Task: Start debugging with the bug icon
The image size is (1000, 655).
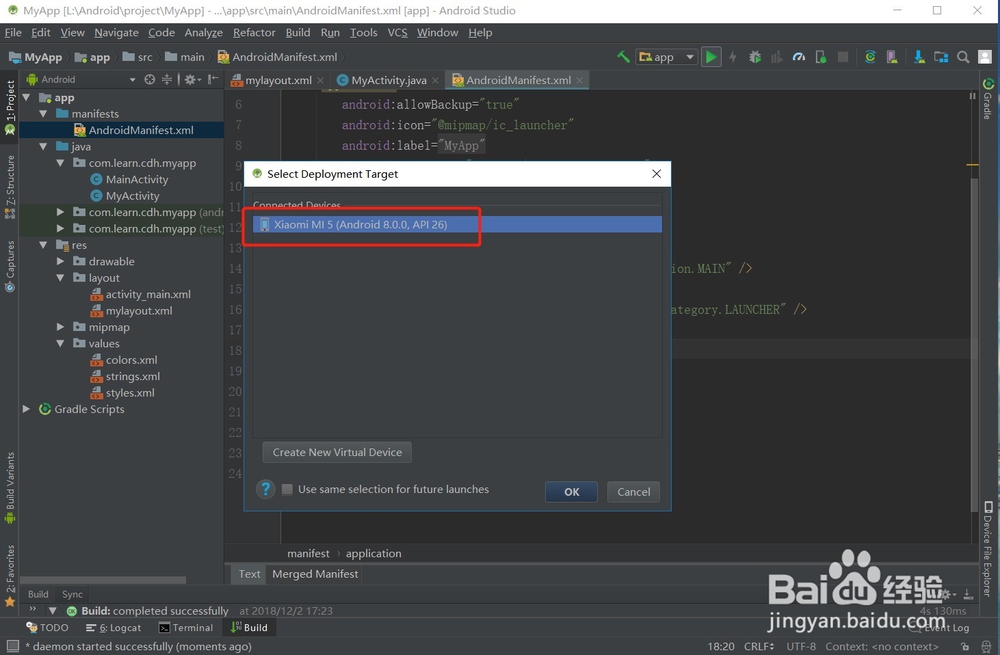Action: (x=755, y=57)
